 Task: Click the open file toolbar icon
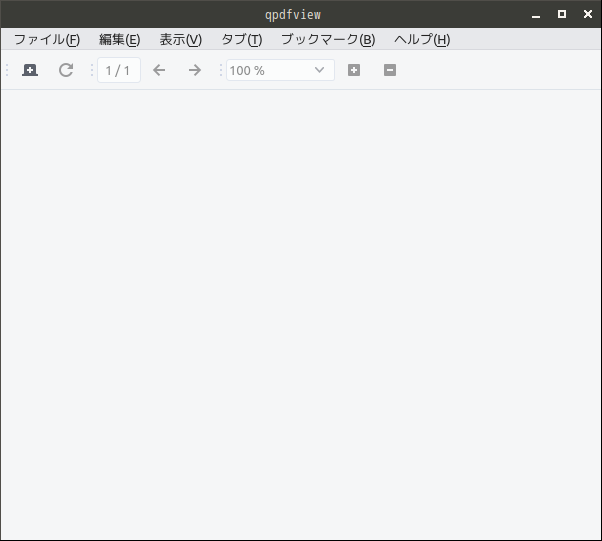[30, 70]
